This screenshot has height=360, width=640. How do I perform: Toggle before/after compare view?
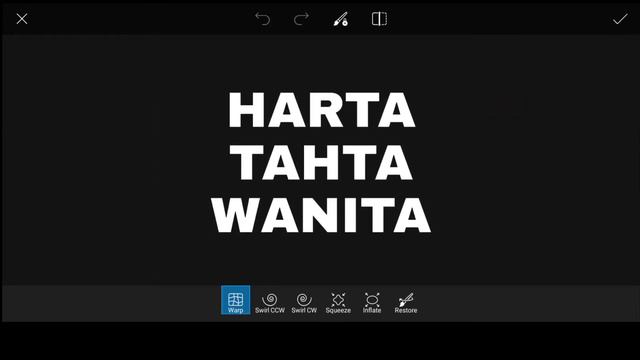pos(379,19)
